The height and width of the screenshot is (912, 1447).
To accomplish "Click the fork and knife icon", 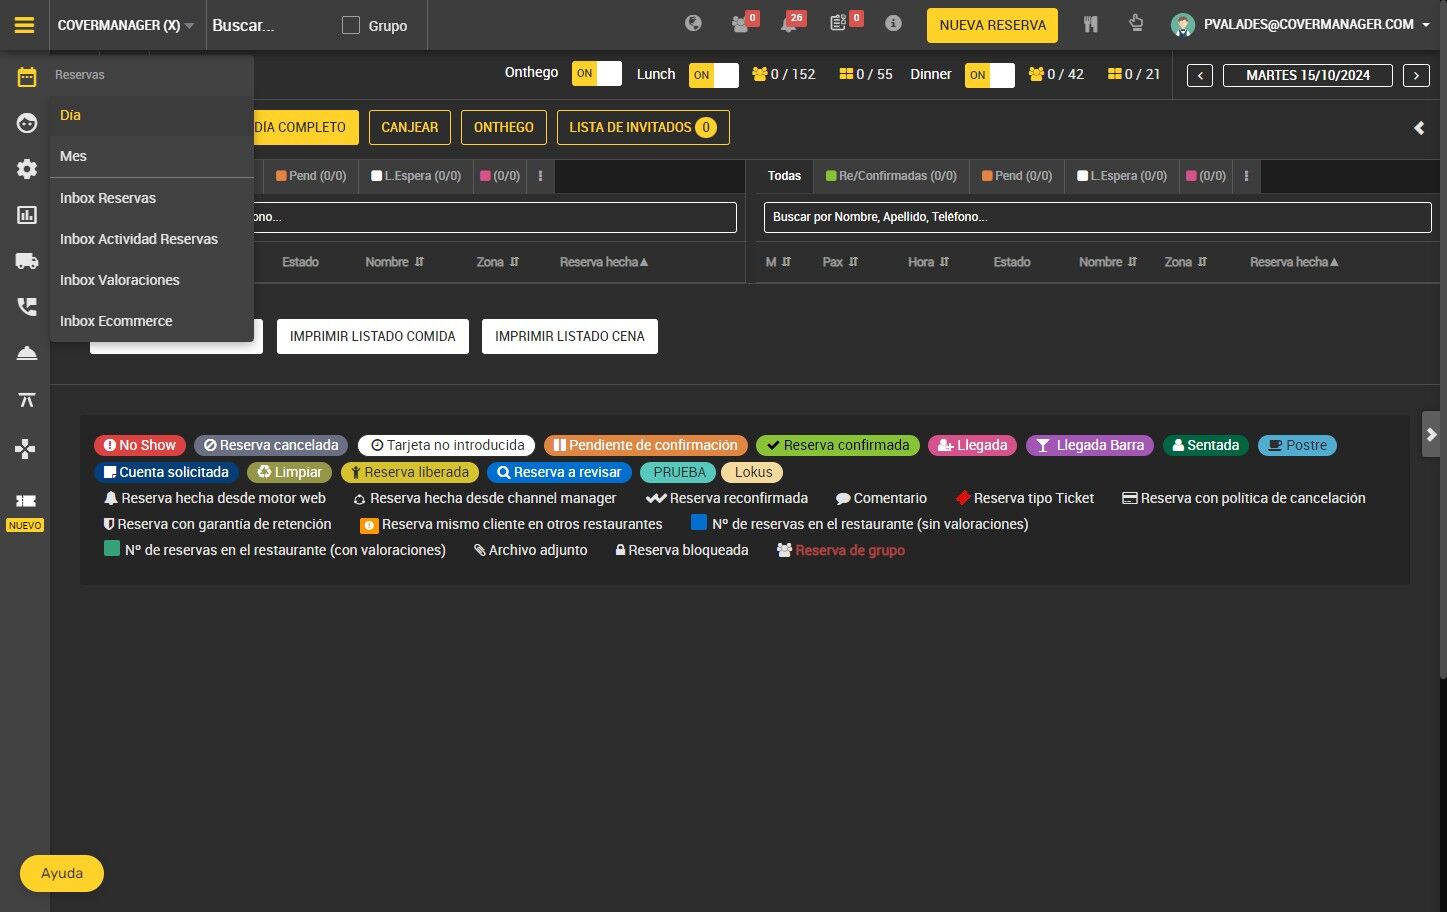I will point(1090,24).
